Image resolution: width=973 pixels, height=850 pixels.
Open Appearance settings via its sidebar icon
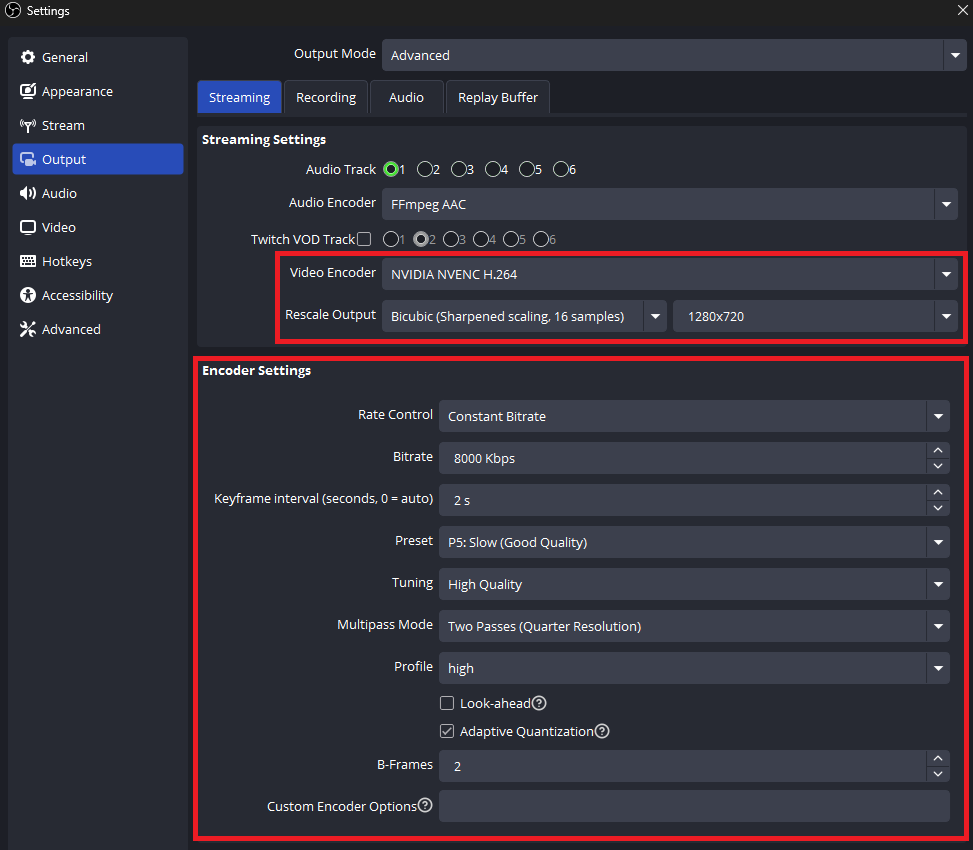pyautogui.click(x=28, y=91)
